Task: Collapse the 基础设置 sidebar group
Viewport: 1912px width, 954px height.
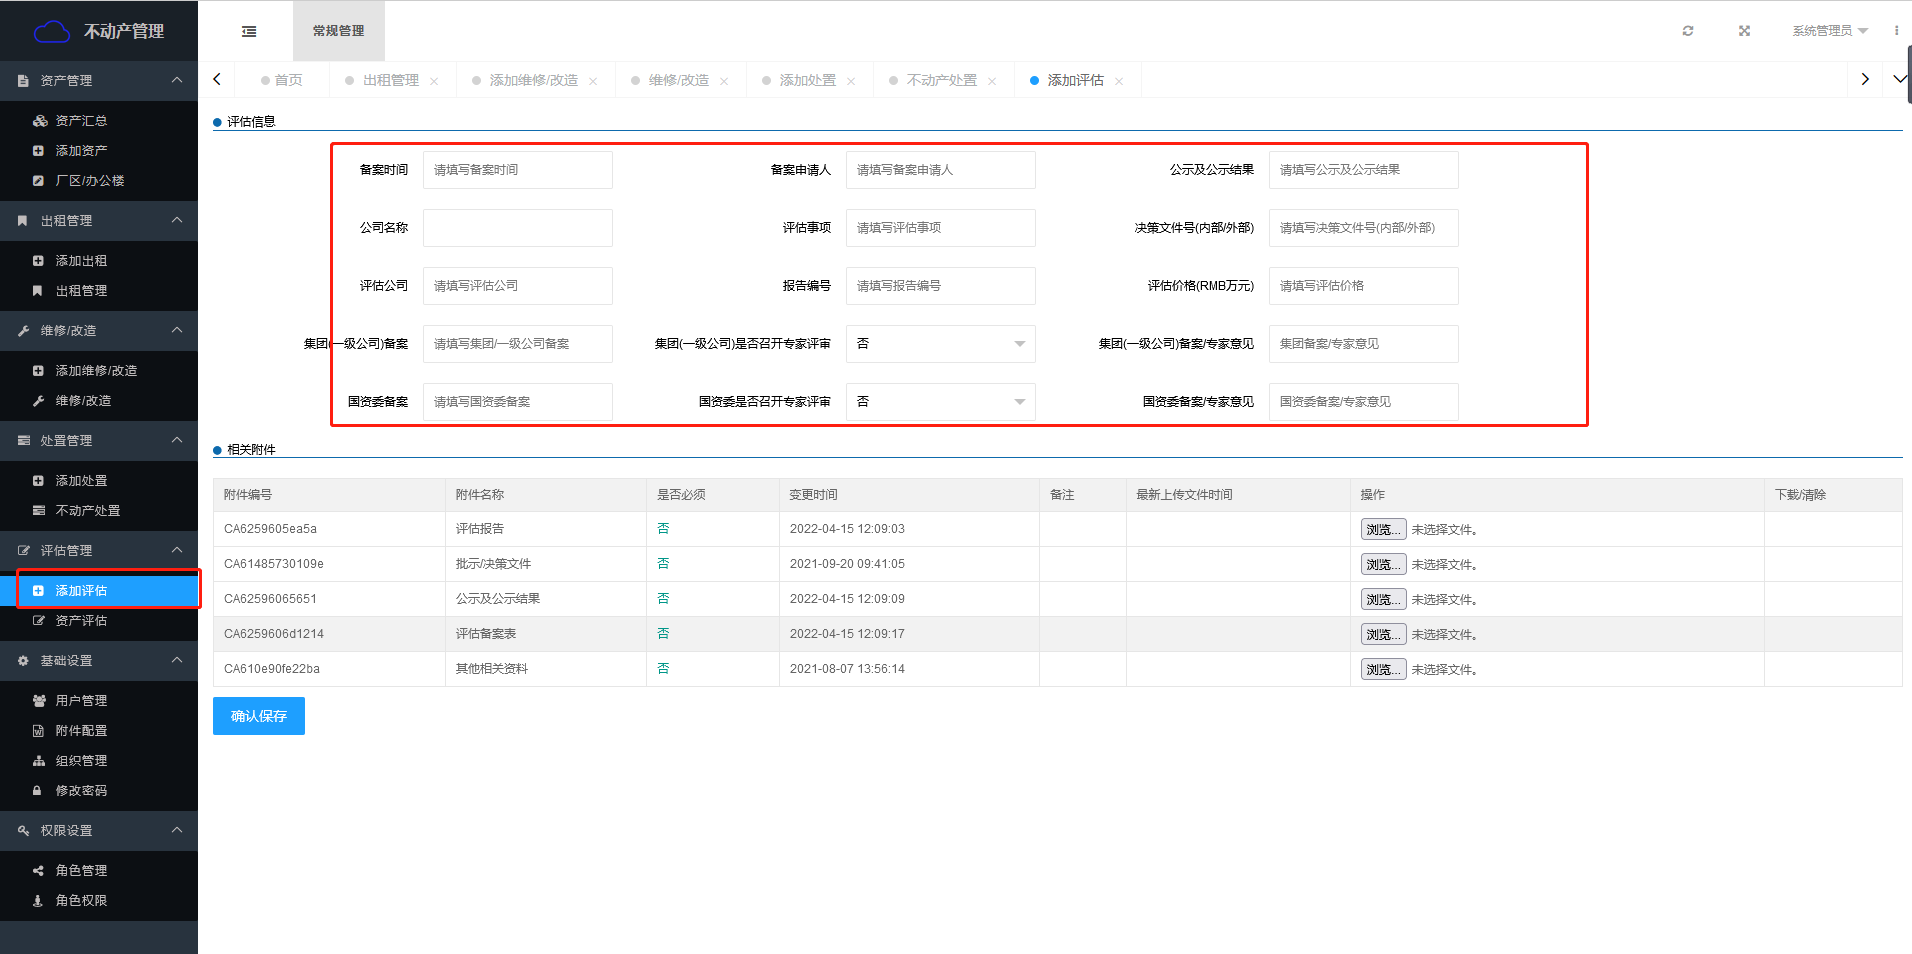Action: coord(99,661)
